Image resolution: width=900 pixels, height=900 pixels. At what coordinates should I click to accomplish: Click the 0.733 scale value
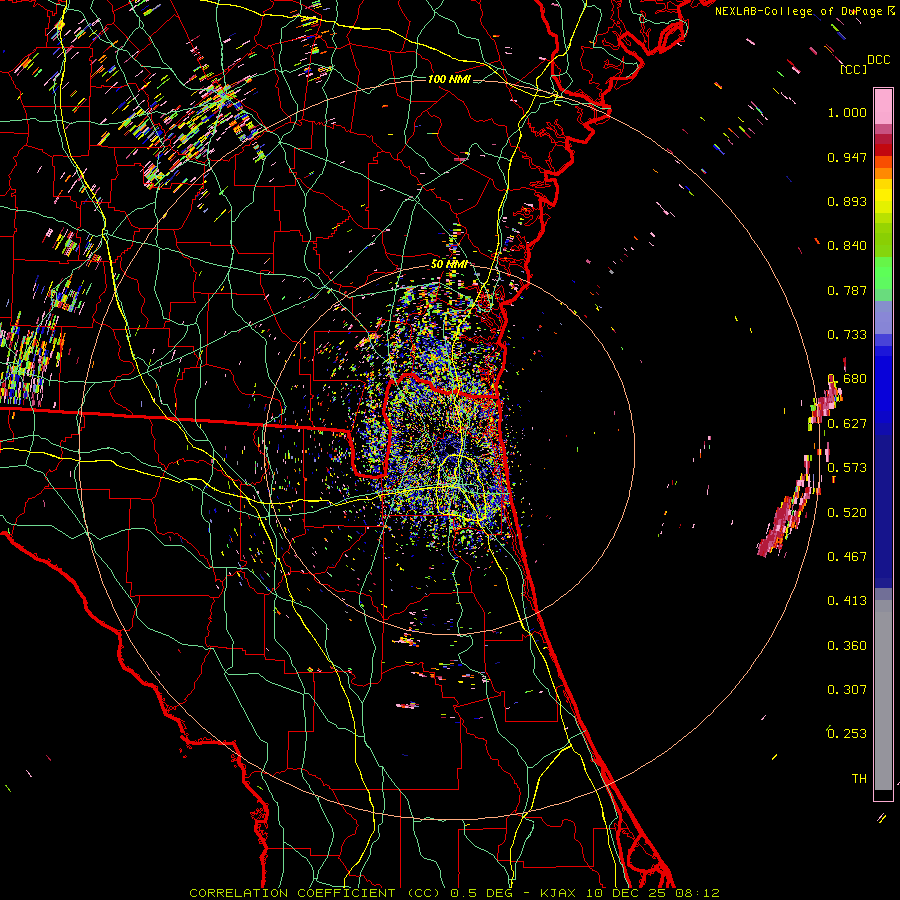847,335
